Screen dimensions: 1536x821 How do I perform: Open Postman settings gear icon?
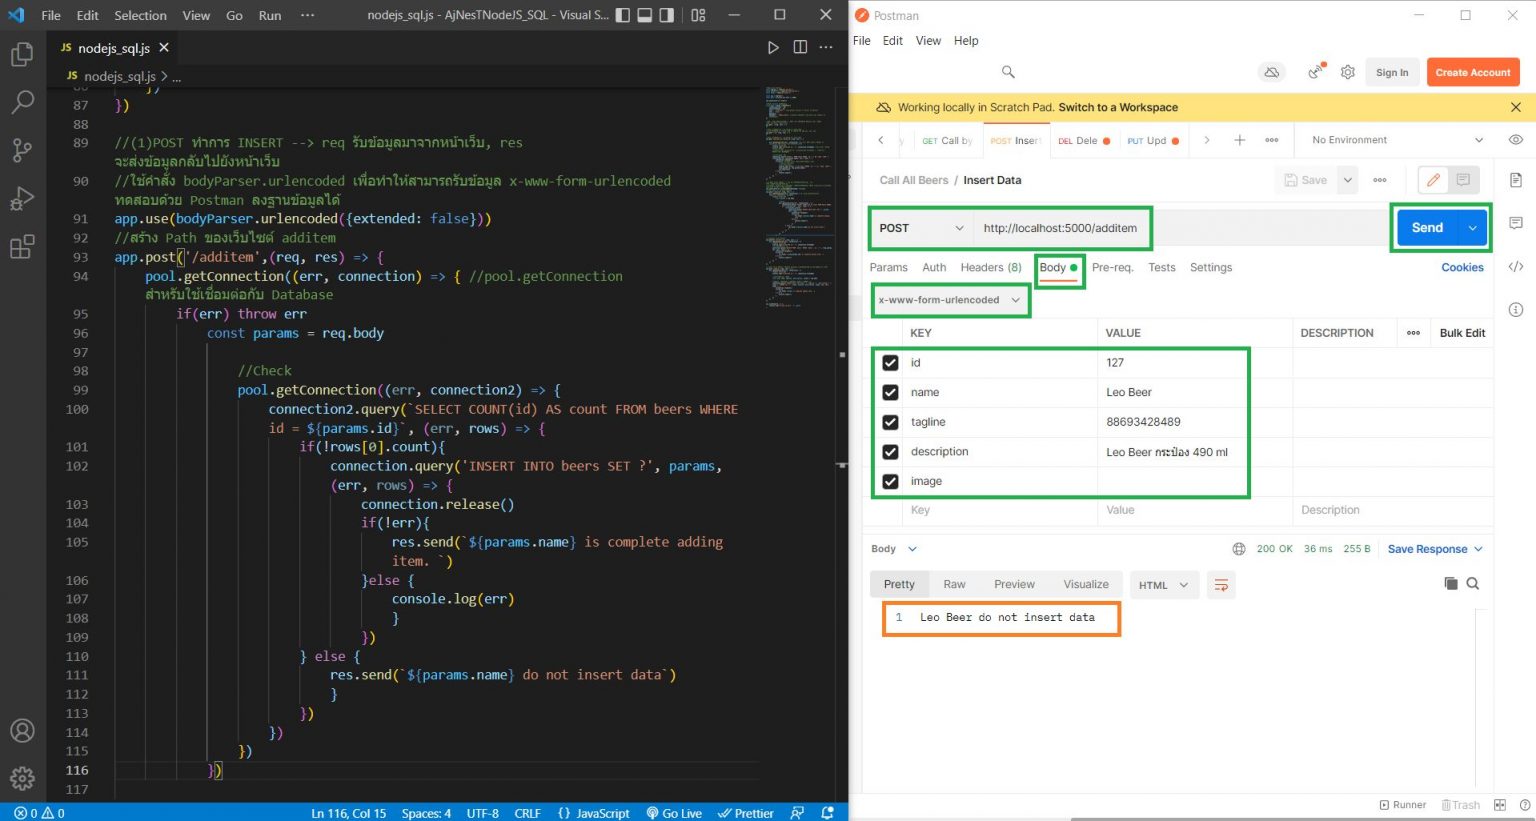1348,72
